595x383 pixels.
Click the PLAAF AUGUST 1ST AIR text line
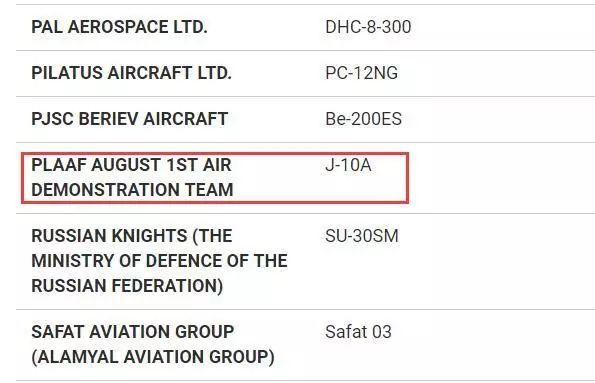coord(131,165)
